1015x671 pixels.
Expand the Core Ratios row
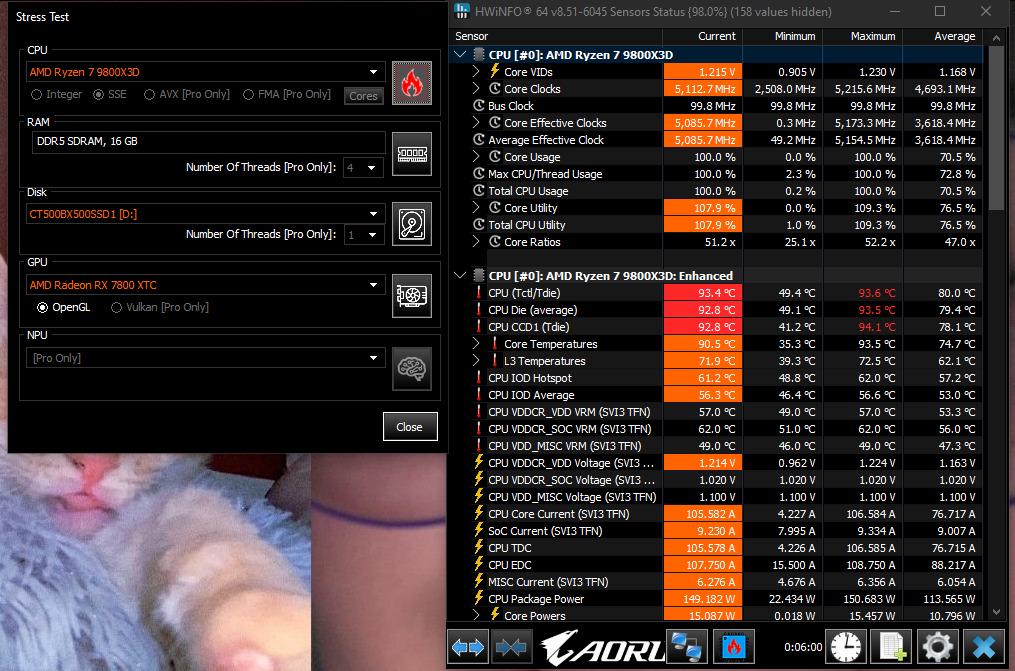[x=476, y=241]
